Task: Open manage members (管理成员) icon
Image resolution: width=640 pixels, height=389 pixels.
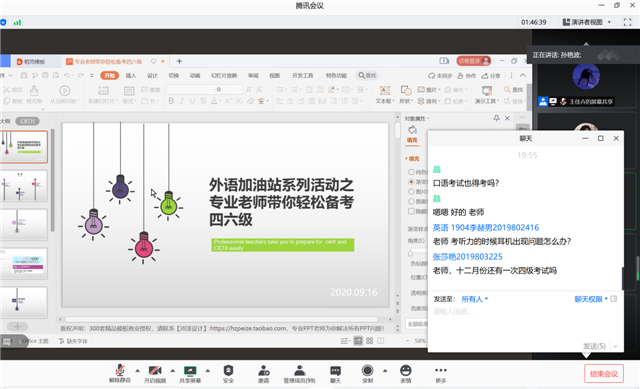Action: pyautogui.click(x=300, y=370)
